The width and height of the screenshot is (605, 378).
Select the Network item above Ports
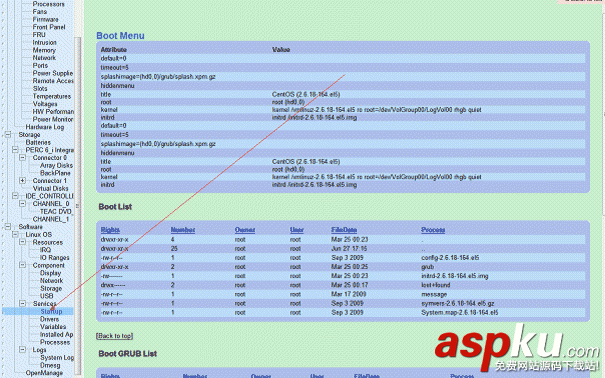pos(44,58)
